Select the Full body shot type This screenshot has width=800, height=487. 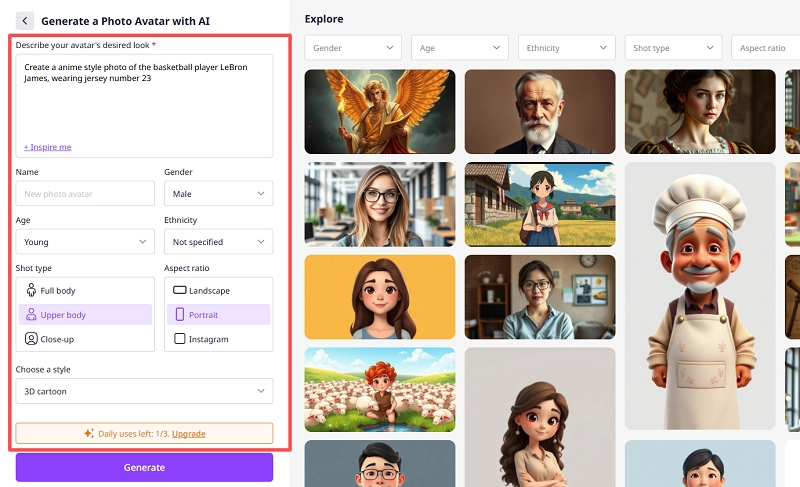(86, 291)
